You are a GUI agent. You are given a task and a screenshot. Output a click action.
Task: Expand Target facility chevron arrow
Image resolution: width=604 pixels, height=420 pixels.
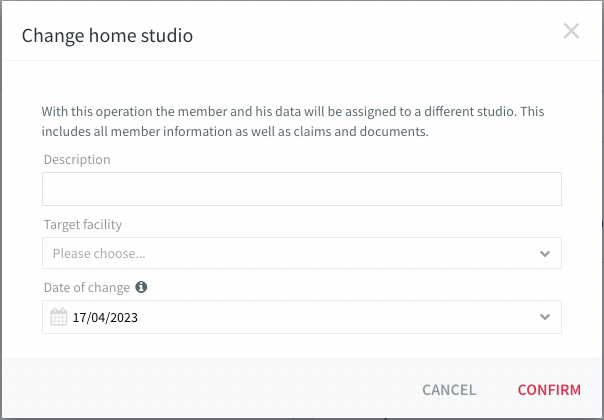[x=545, y=254]
